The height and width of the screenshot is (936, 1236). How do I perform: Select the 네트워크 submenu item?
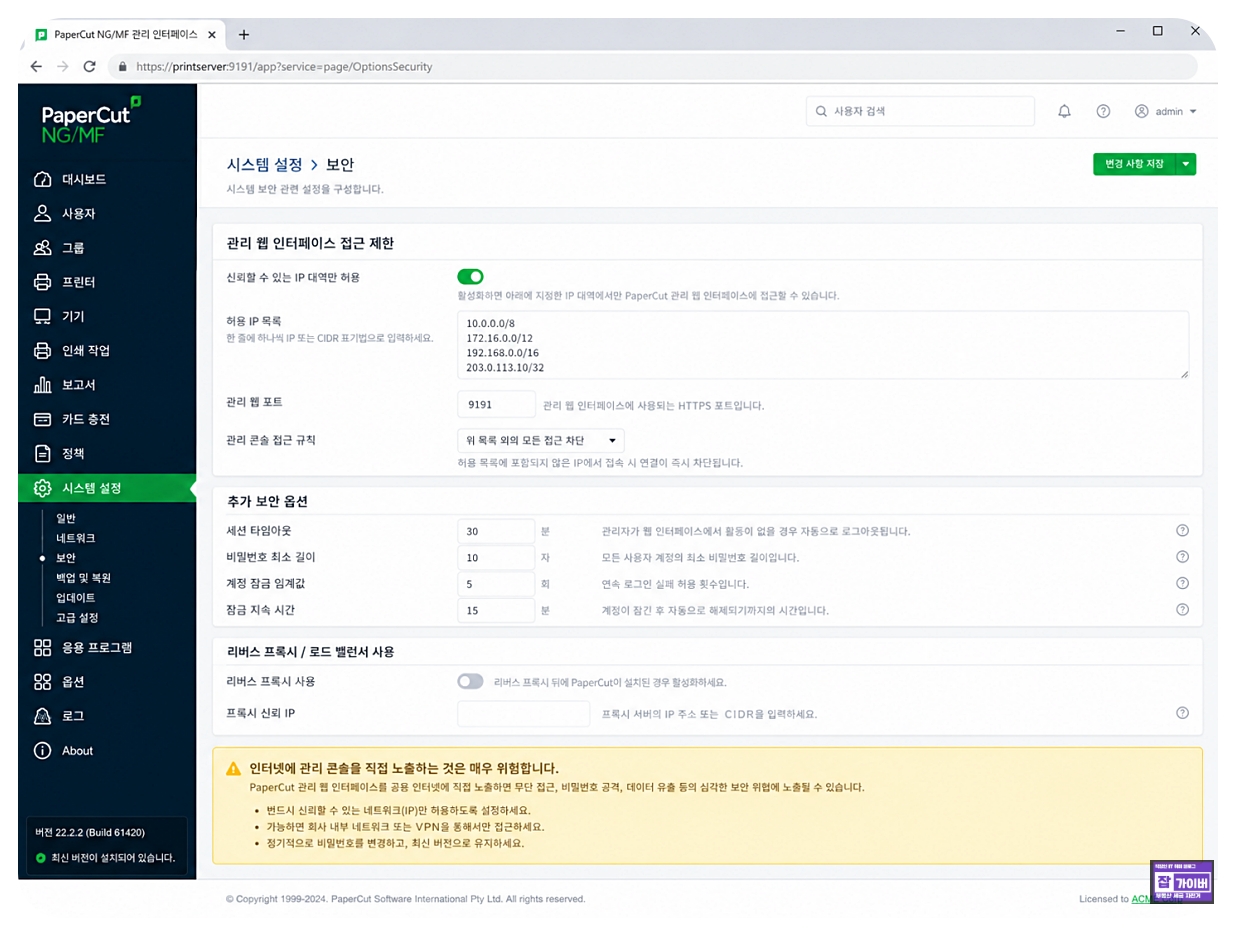(x=76, y=538)
